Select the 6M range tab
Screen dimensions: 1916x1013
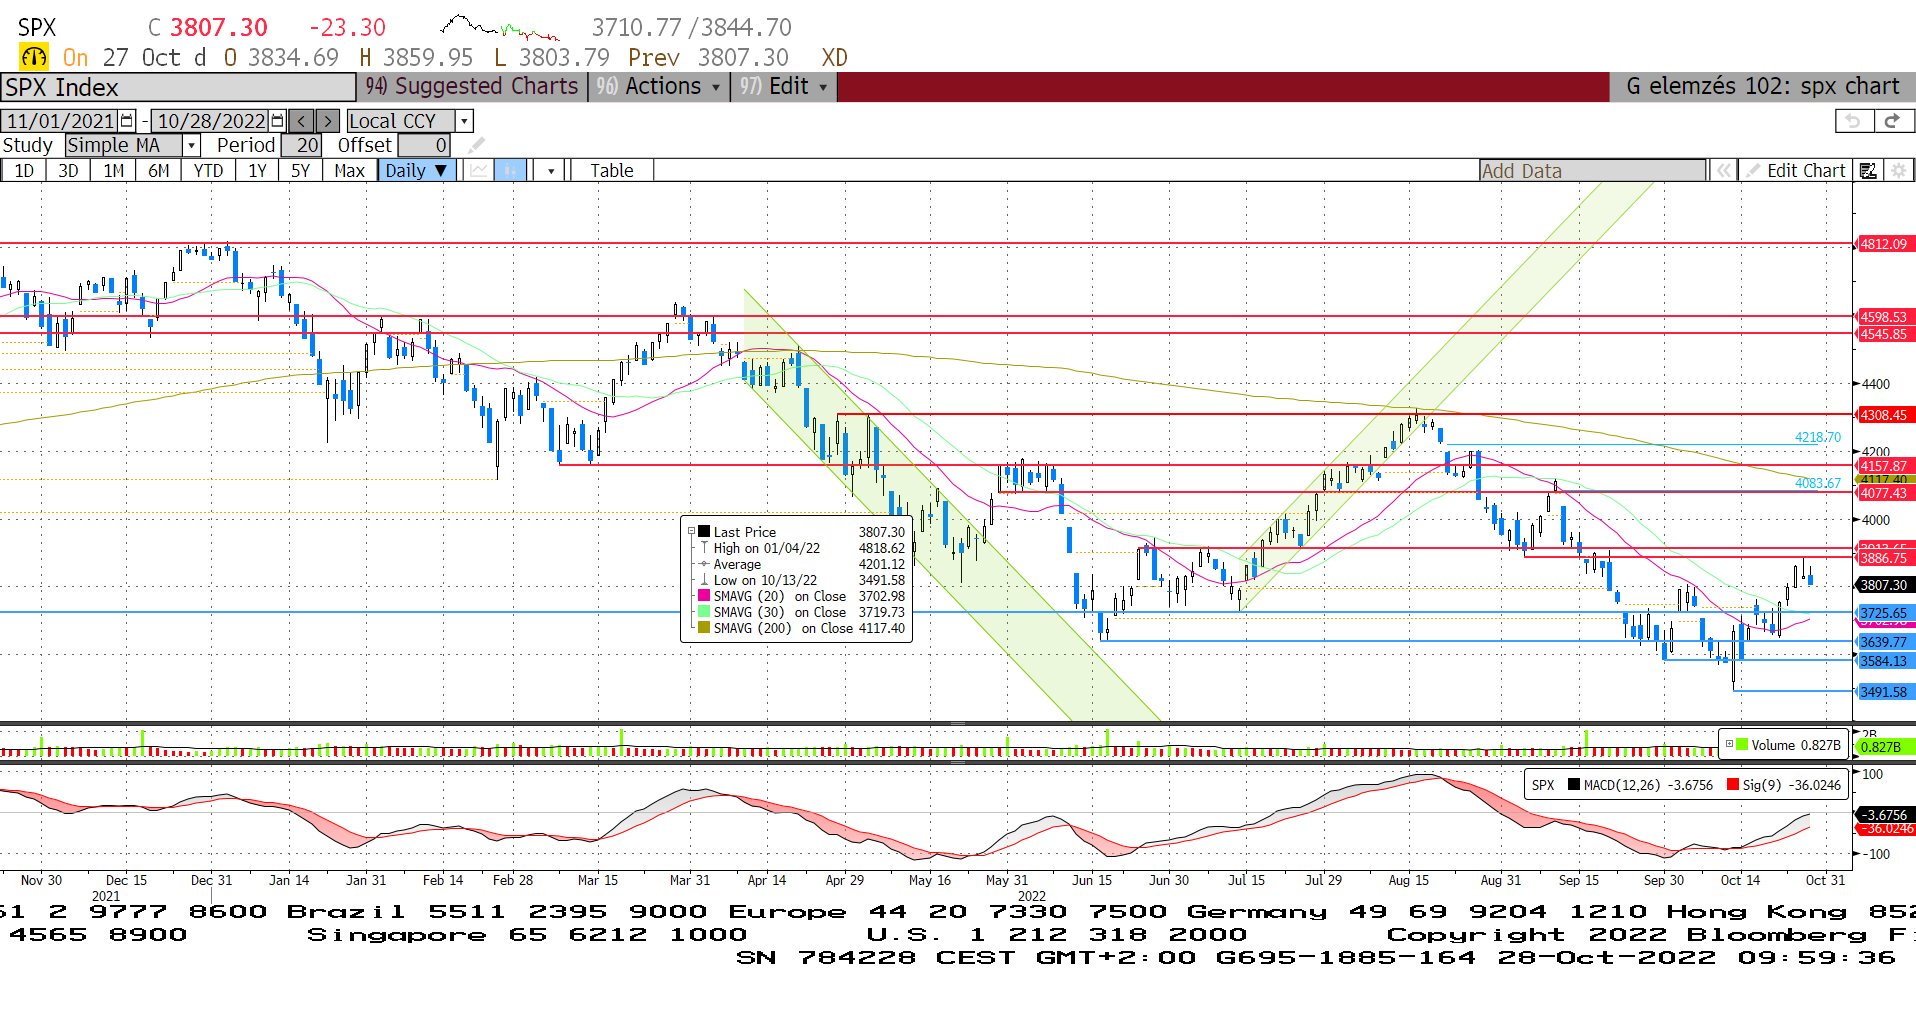[159, 171]
